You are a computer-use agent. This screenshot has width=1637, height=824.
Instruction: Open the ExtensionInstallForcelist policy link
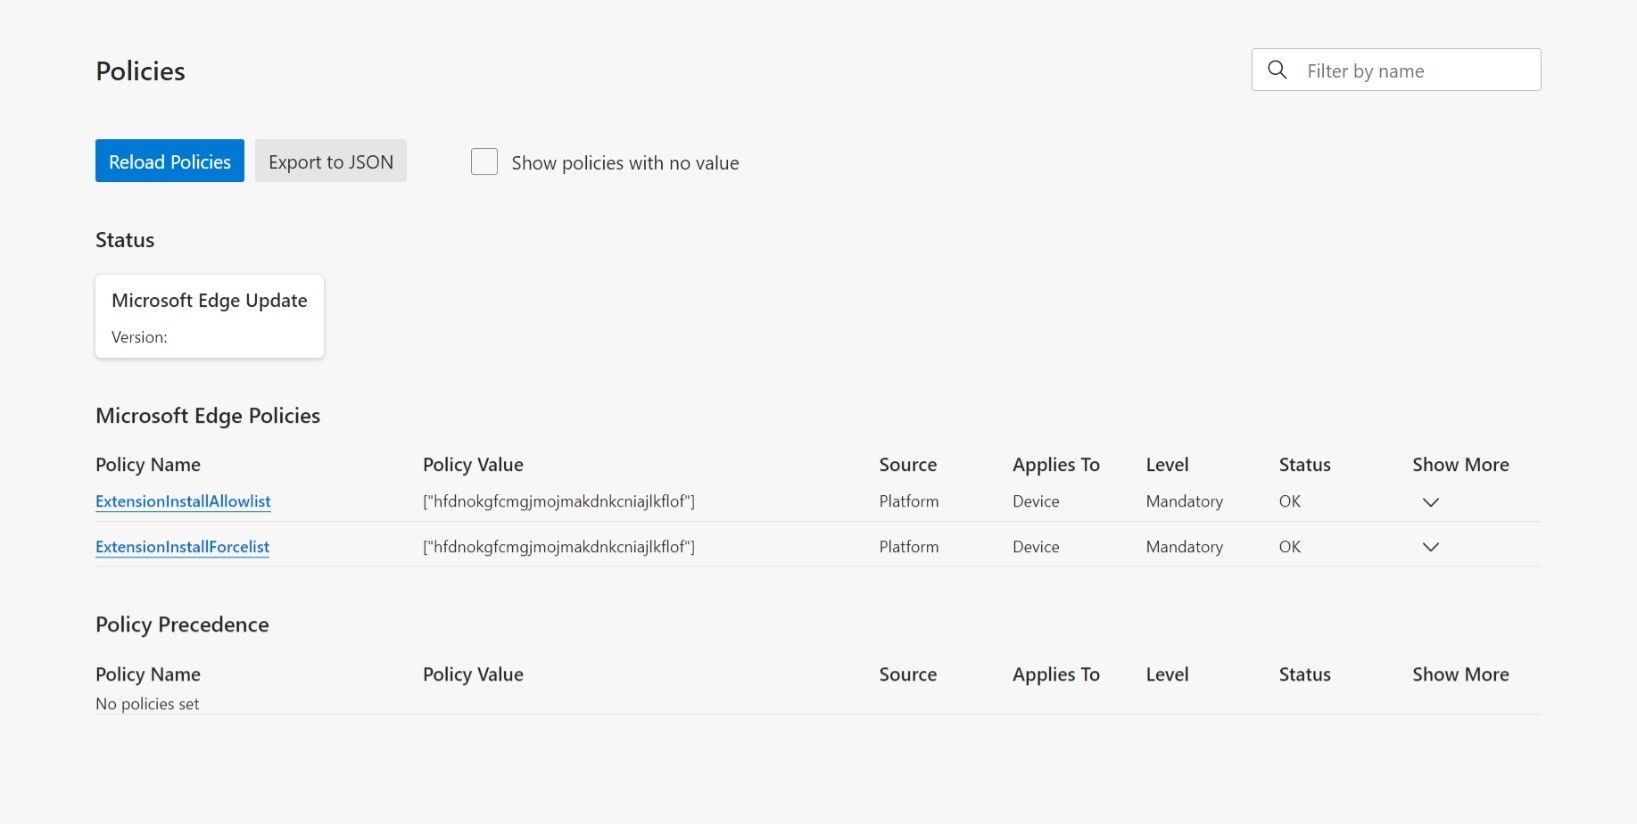[x=182, y=547]
